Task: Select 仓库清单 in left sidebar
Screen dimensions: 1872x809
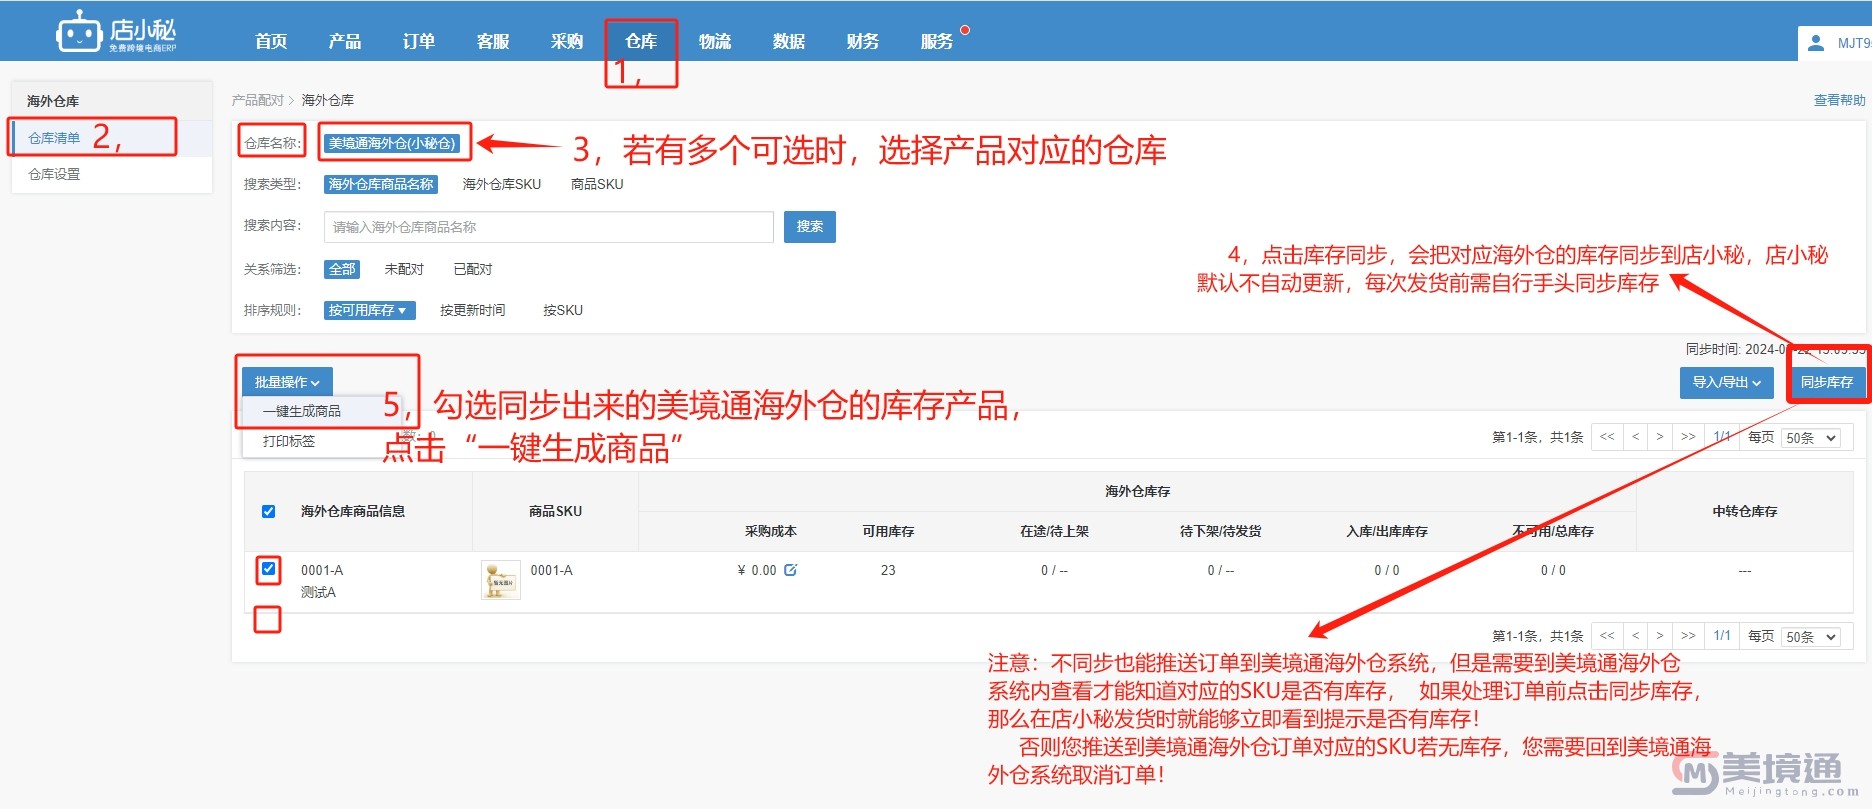Action: (x=54, y=138)
